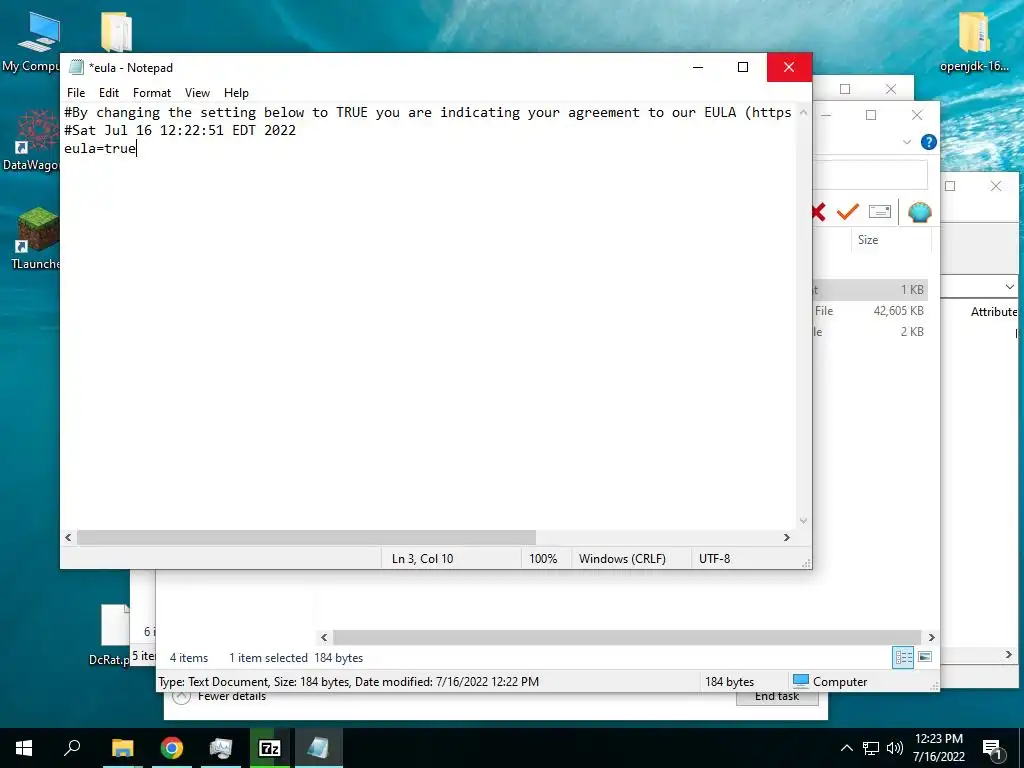This screenshot has width=1024, height=768.
Task: Click right arrow of Explorer horizontal scrollbar
Action: coord(931,637)
